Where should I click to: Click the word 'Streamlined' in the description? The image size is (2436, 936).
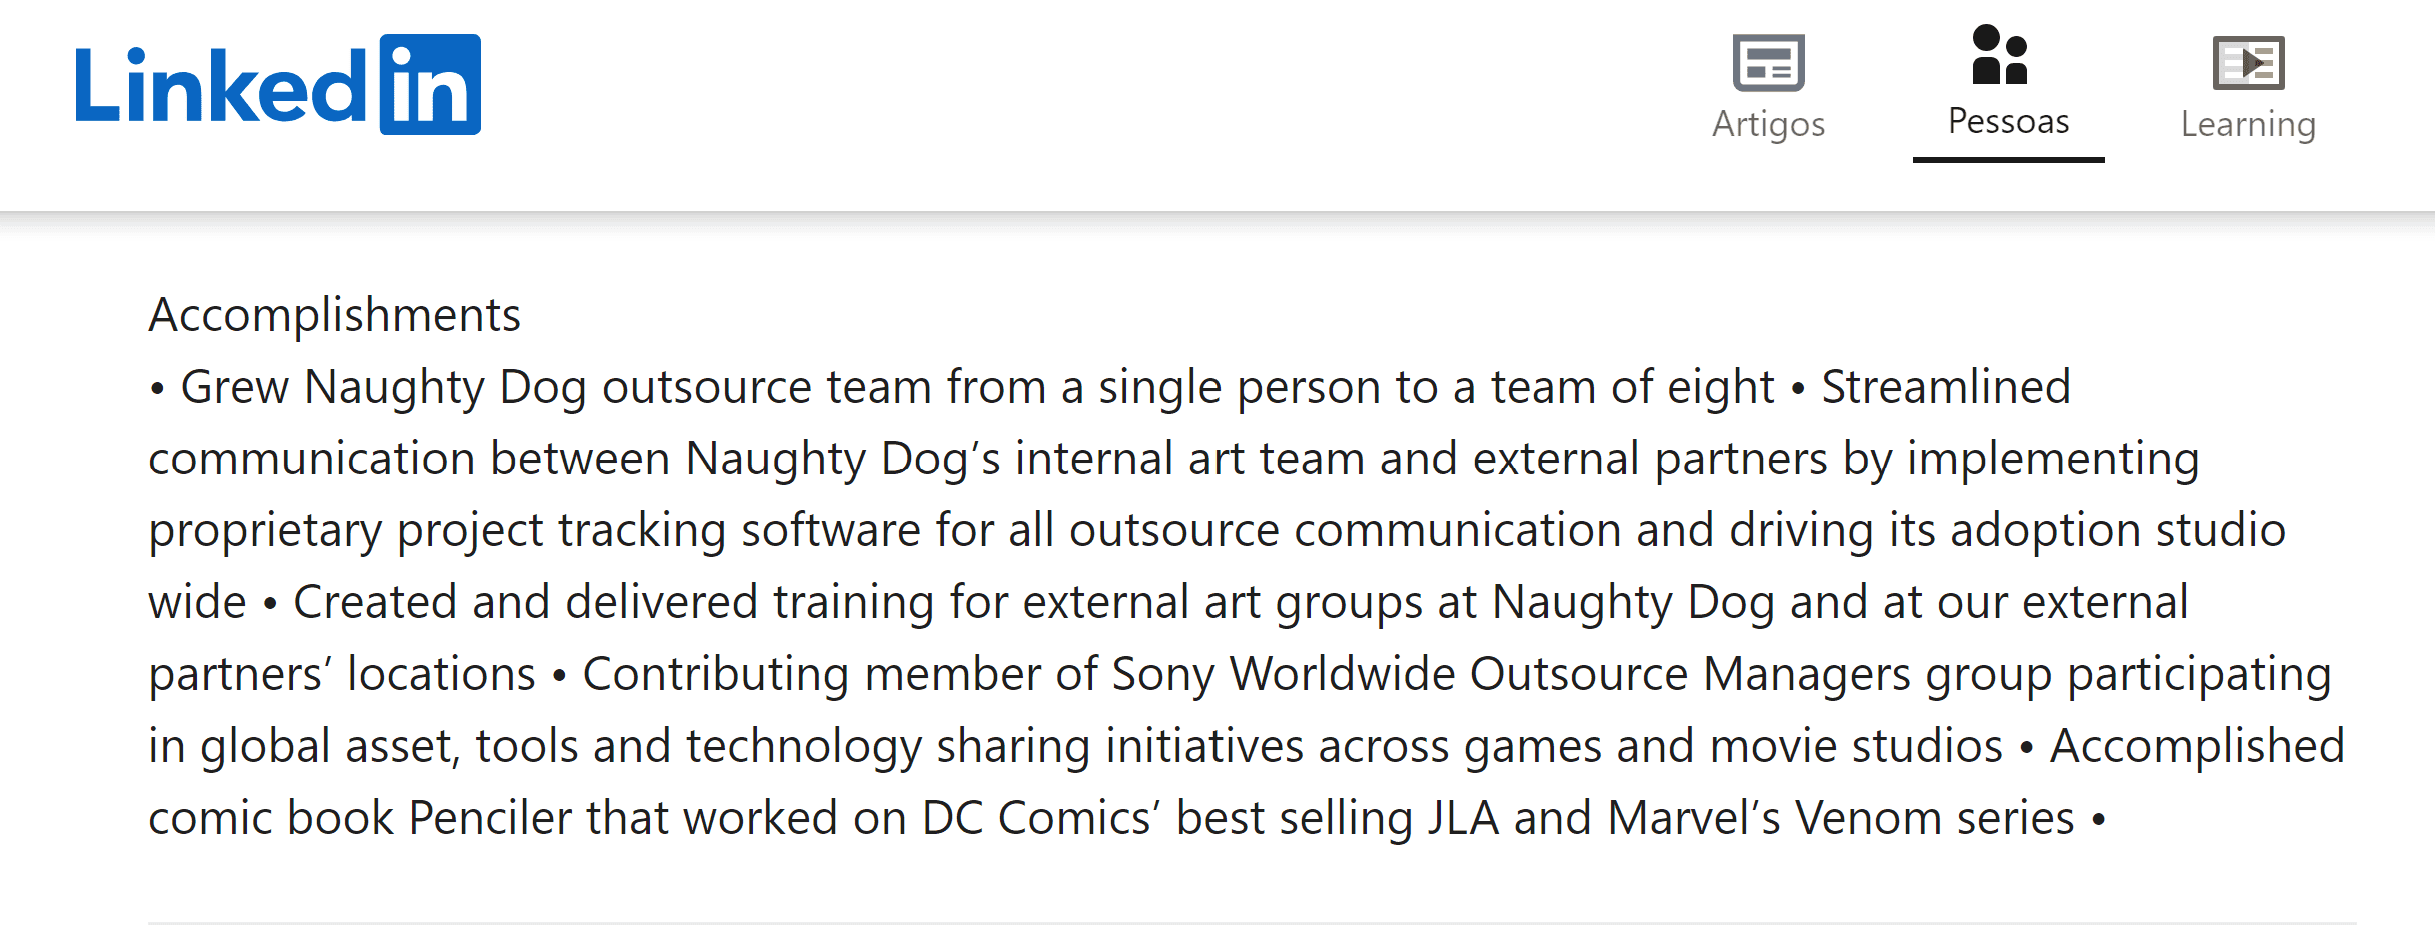pos(1945,387)
